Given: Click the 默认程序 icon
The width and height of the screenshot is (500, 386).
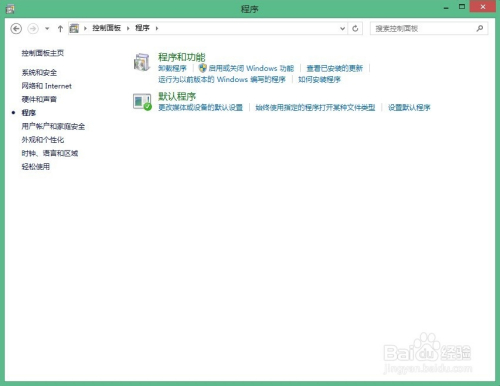Looking at the screenshot, I should click(142, 102).
